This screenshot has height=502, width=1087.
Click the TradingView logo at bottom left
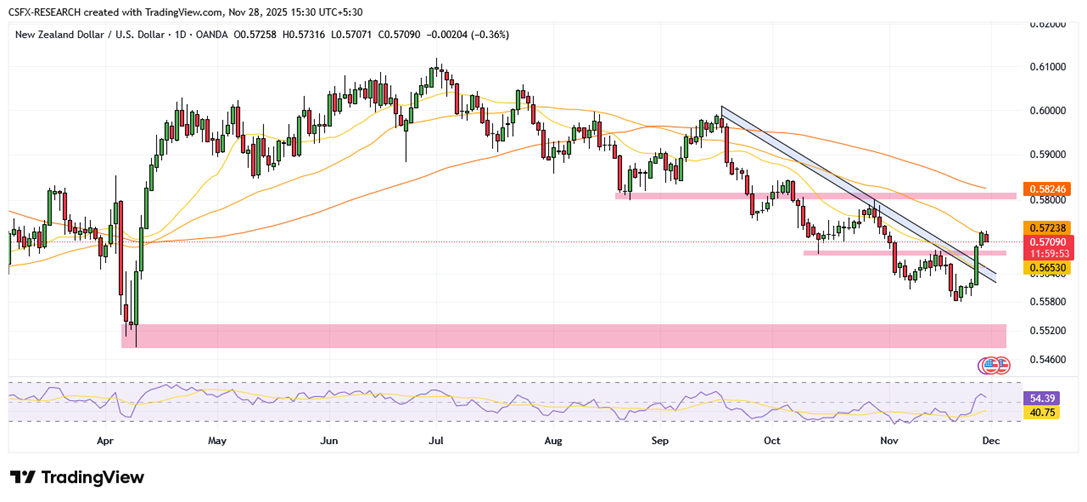[77, 477]
